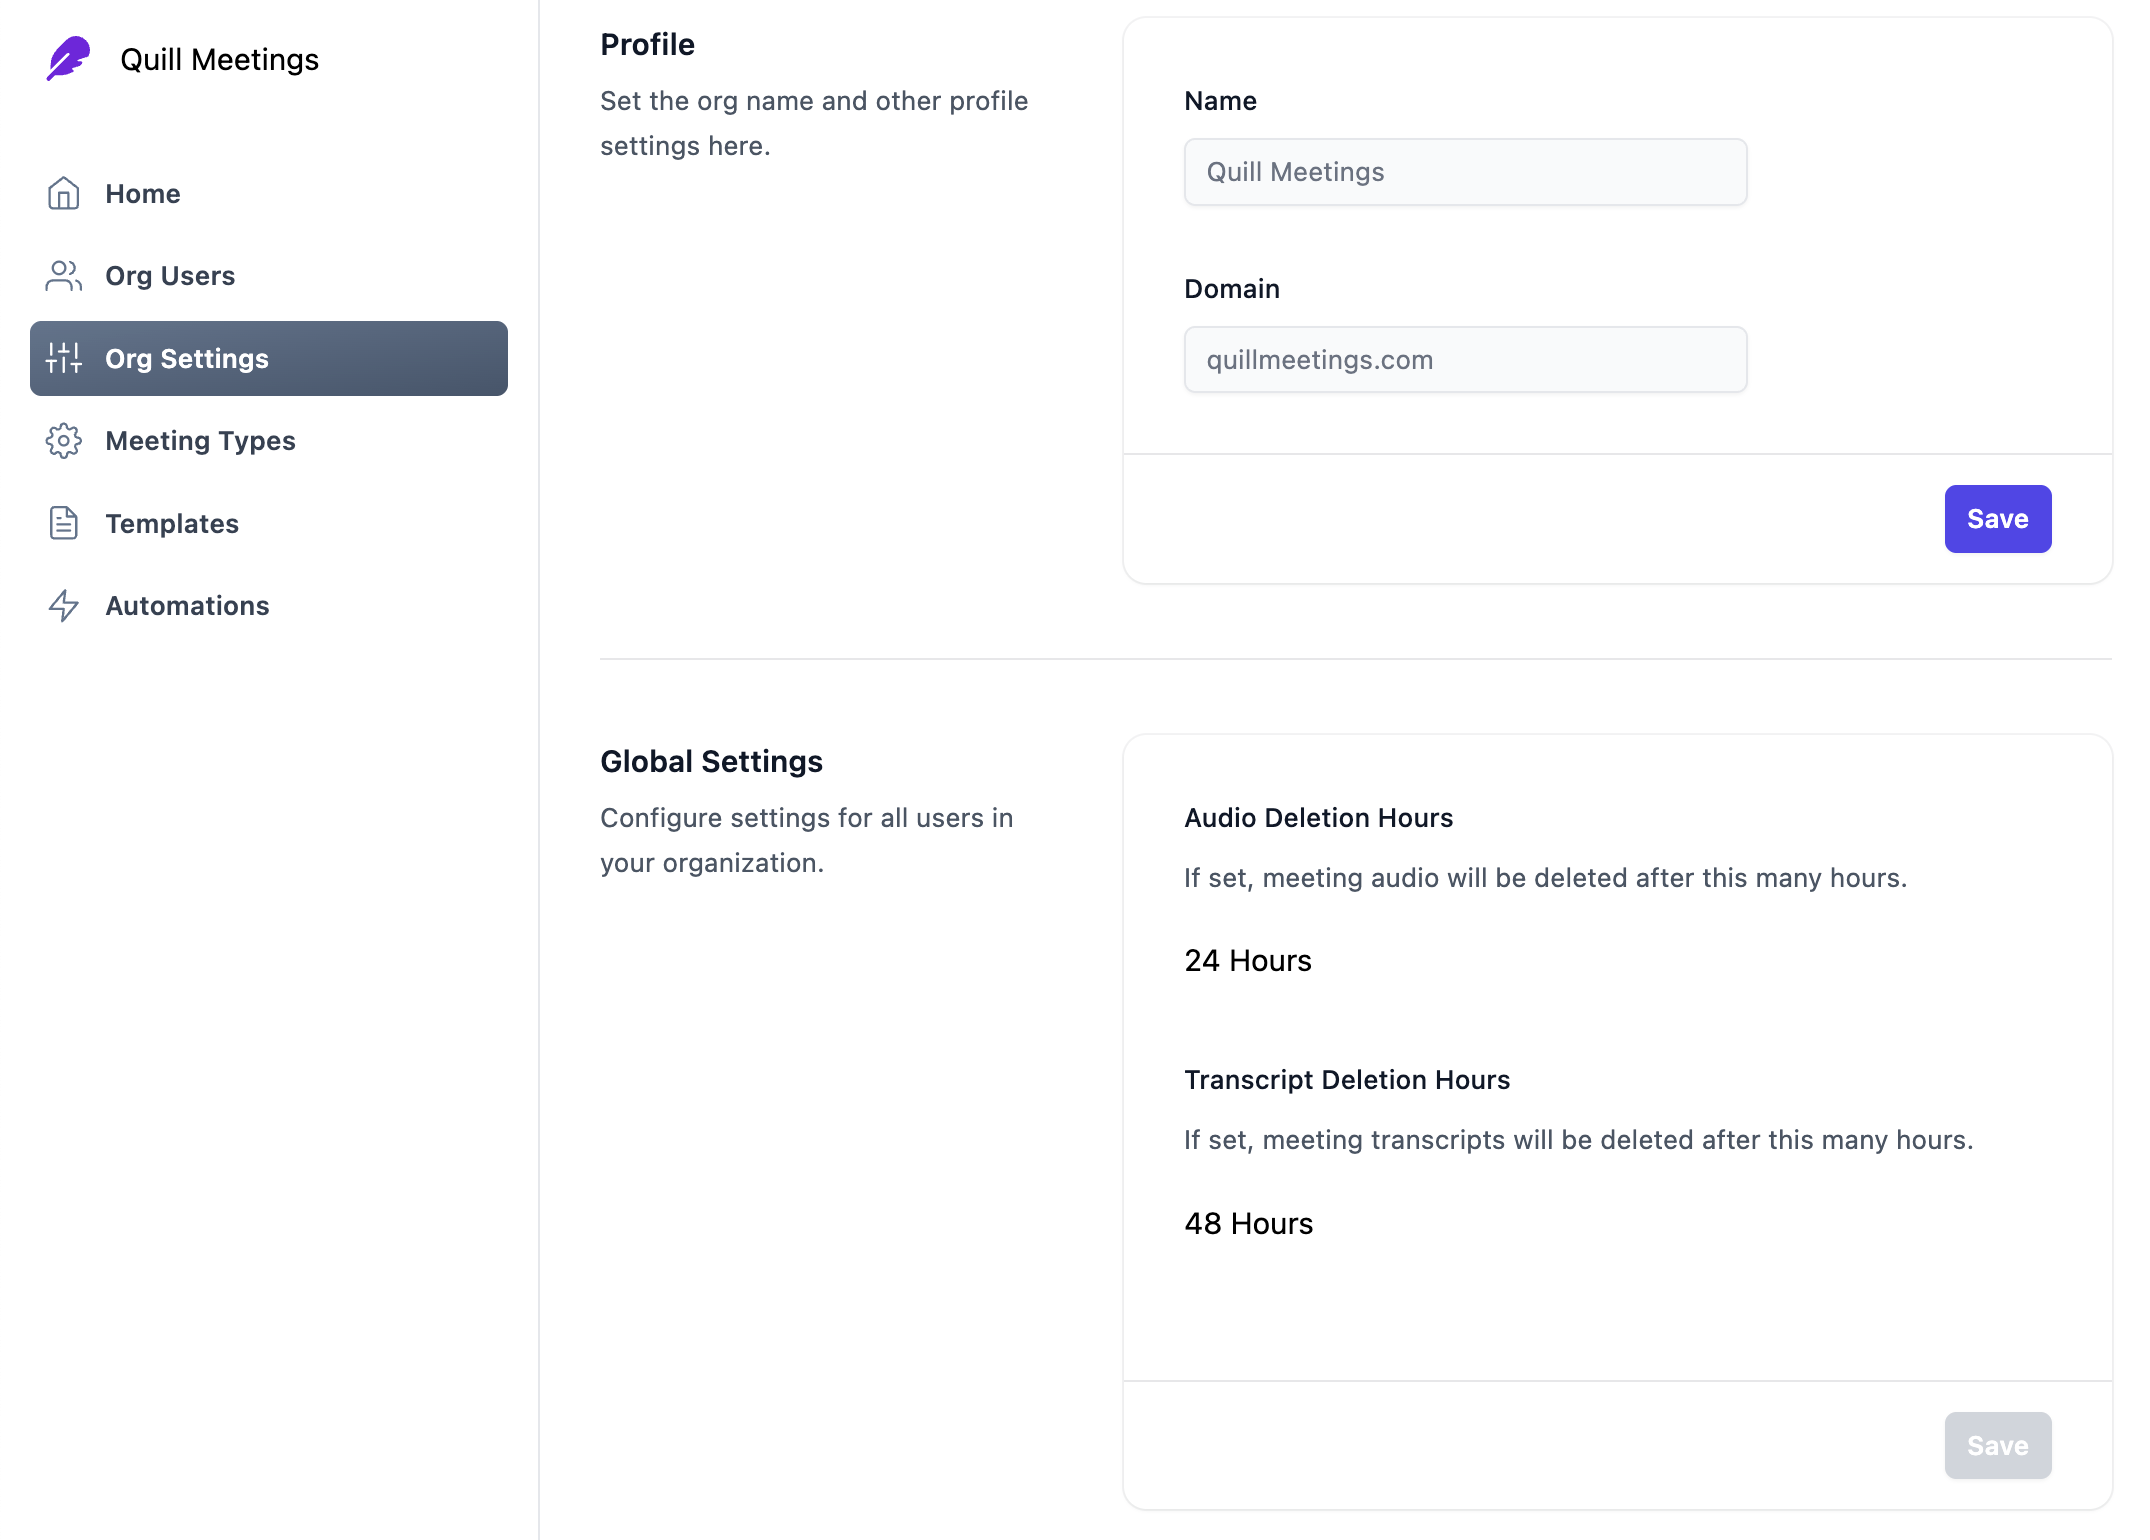Open the 24 Hours audio deletion selector
The width and height of the screenshot is (2150, 1540).
[1247, 961]
